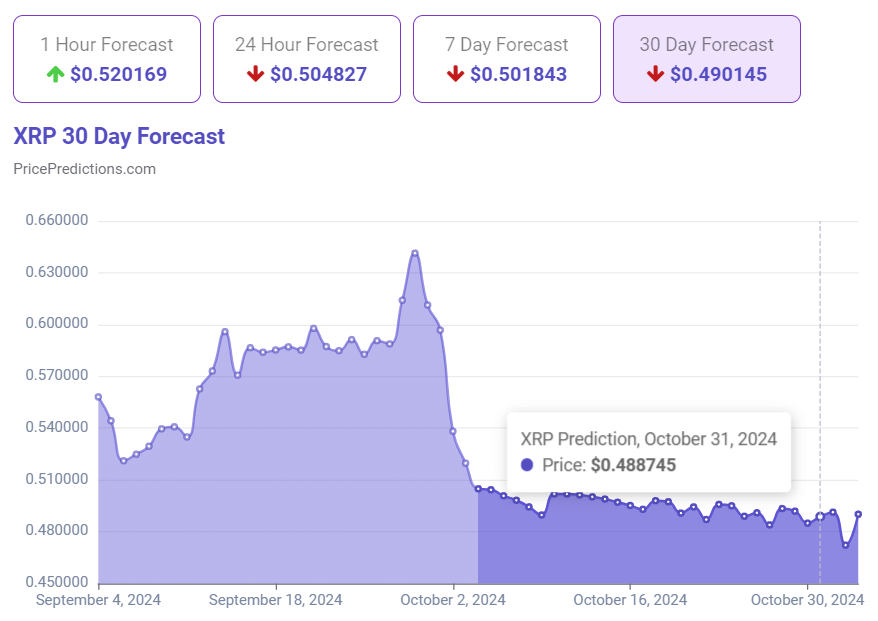Image resolution: width=878 pixels, height=621 pixels.
Task: Click the purple price legend dot in tooltip
Action: 527,465
